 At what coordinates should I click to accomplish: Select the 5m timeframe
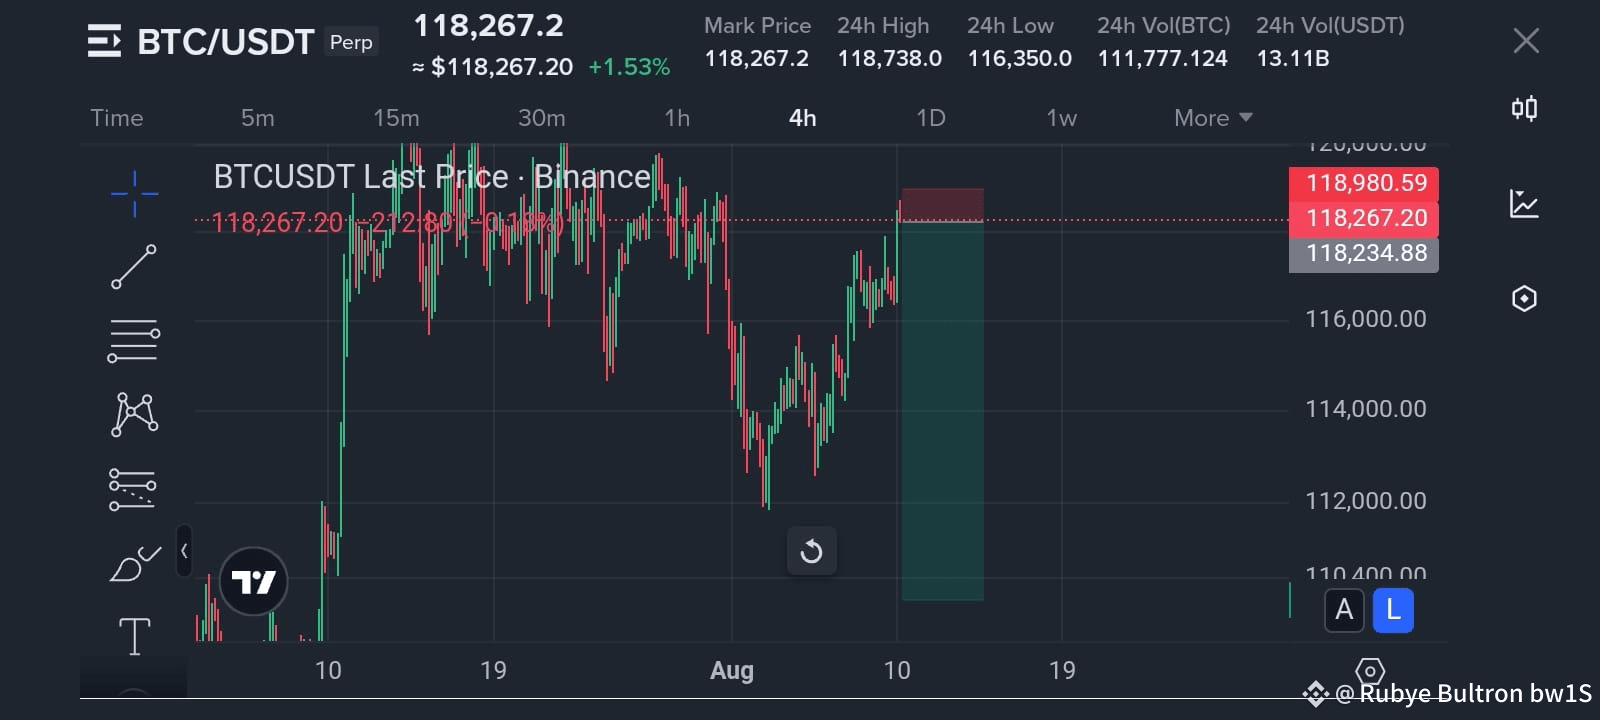pos(257,118)
